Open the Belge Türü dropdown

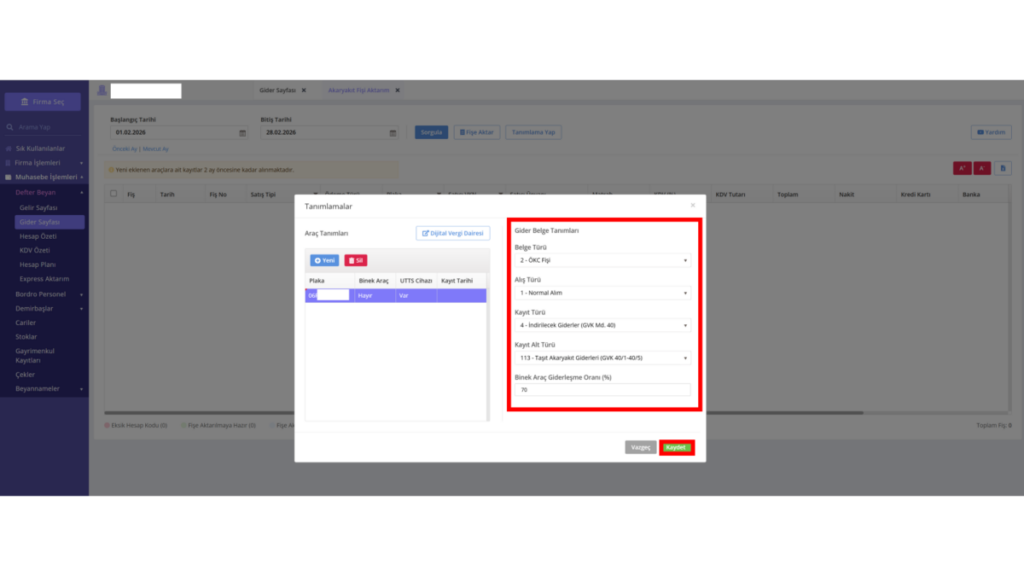point(602,261)
